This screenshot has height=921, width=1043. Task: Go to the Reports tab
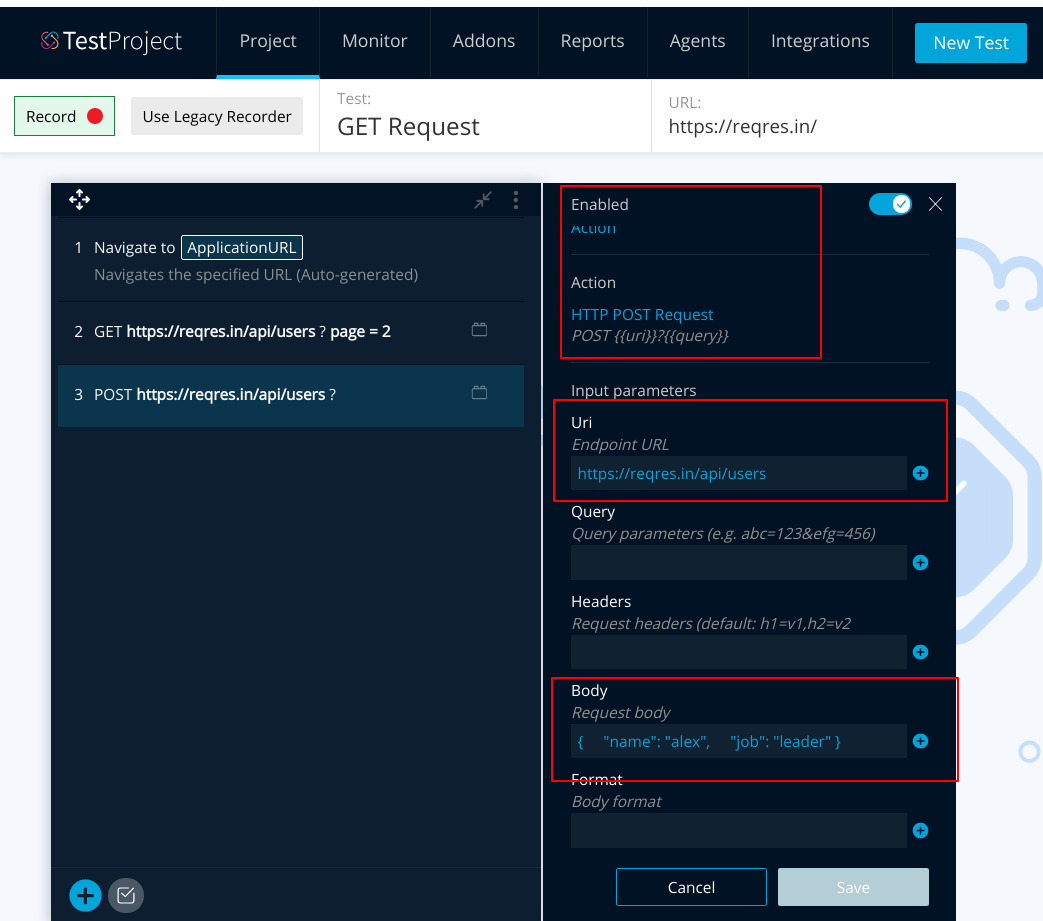pos(592,41)
